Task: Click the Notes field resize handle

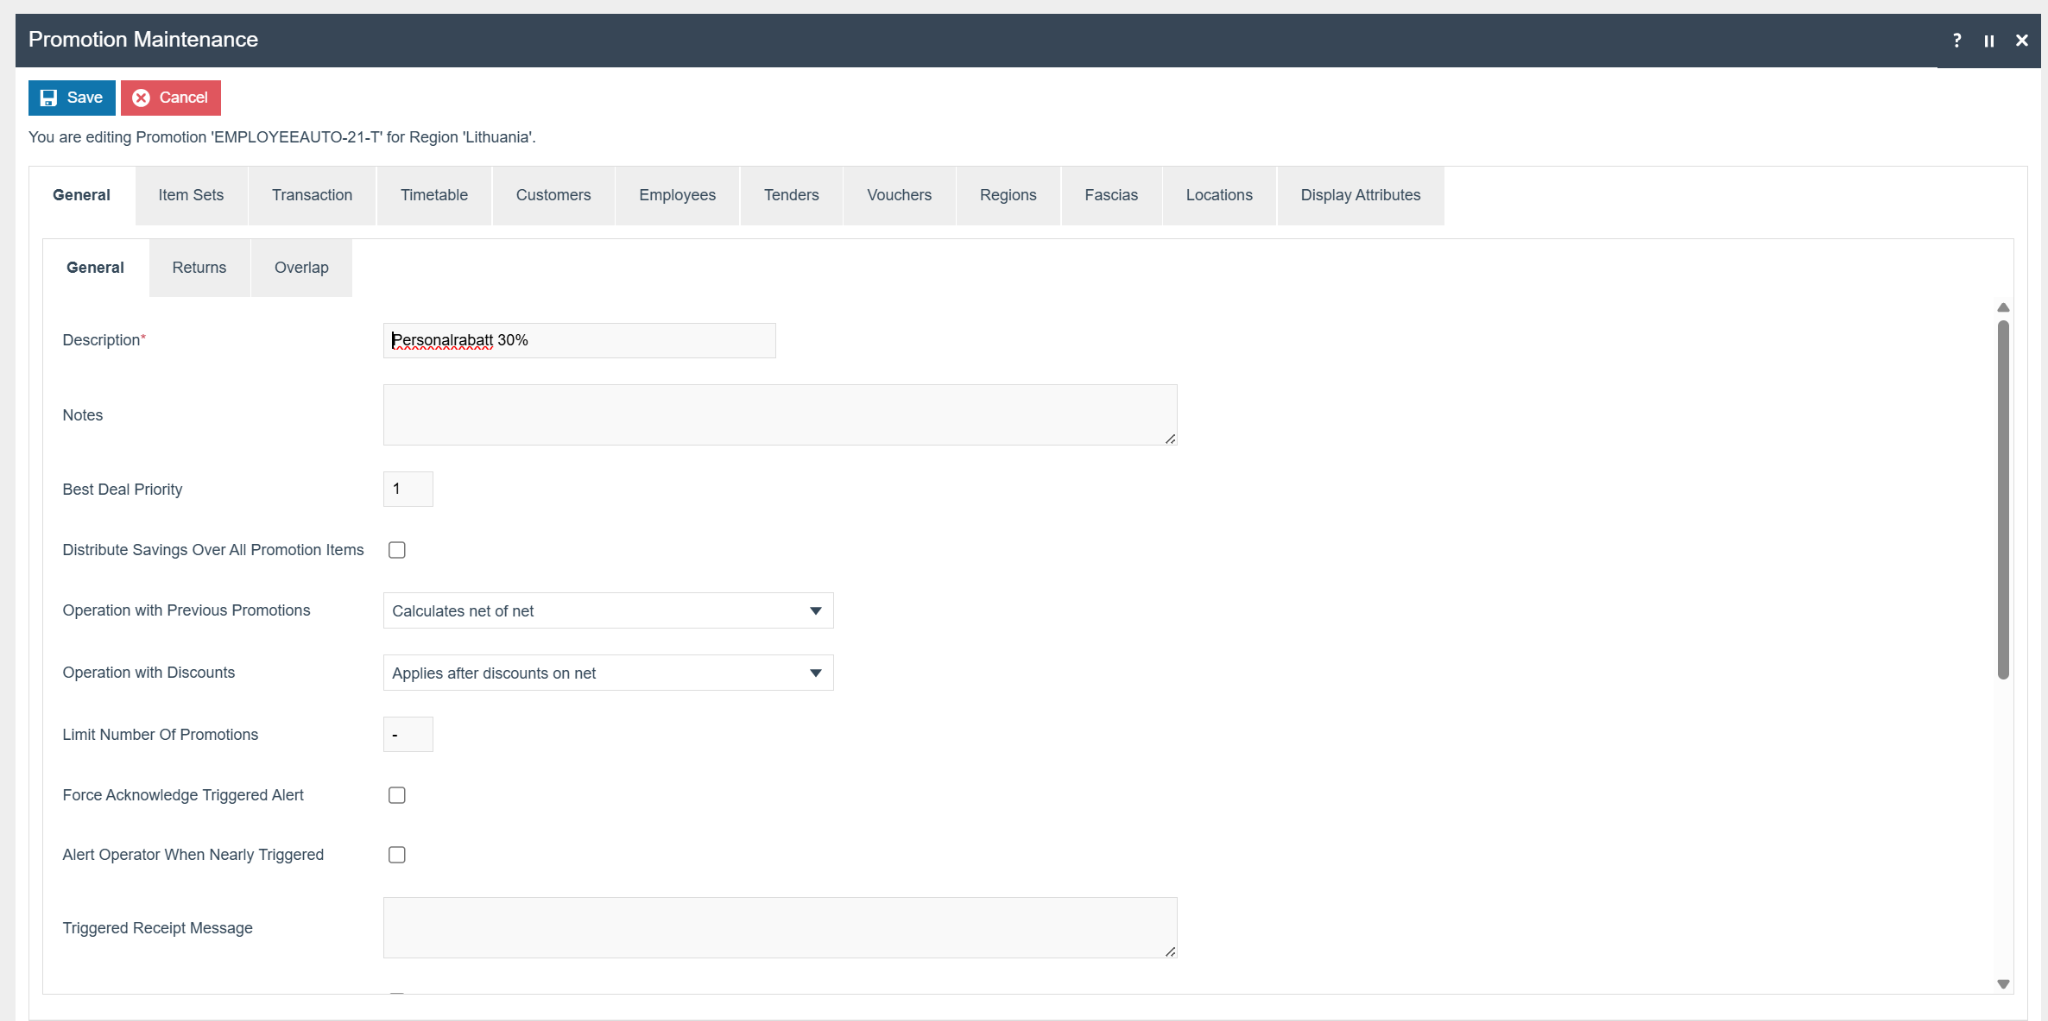Action: click(1169, 438)
